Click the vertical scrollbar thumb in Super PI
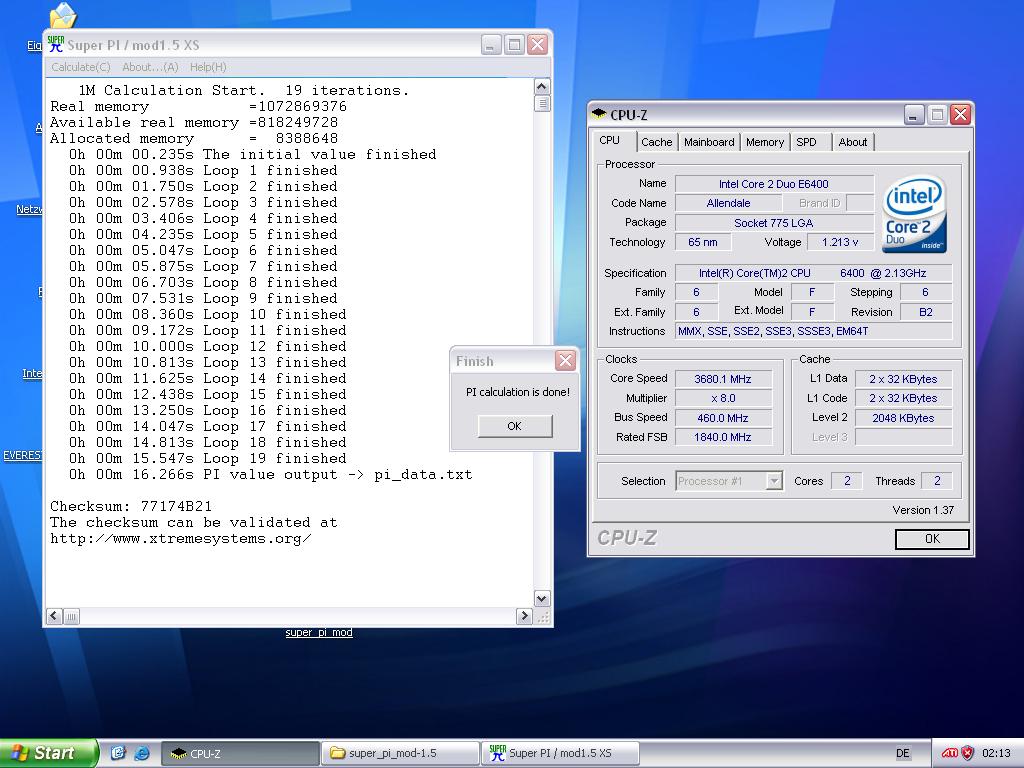1024x768 pixels. (542, 103)
